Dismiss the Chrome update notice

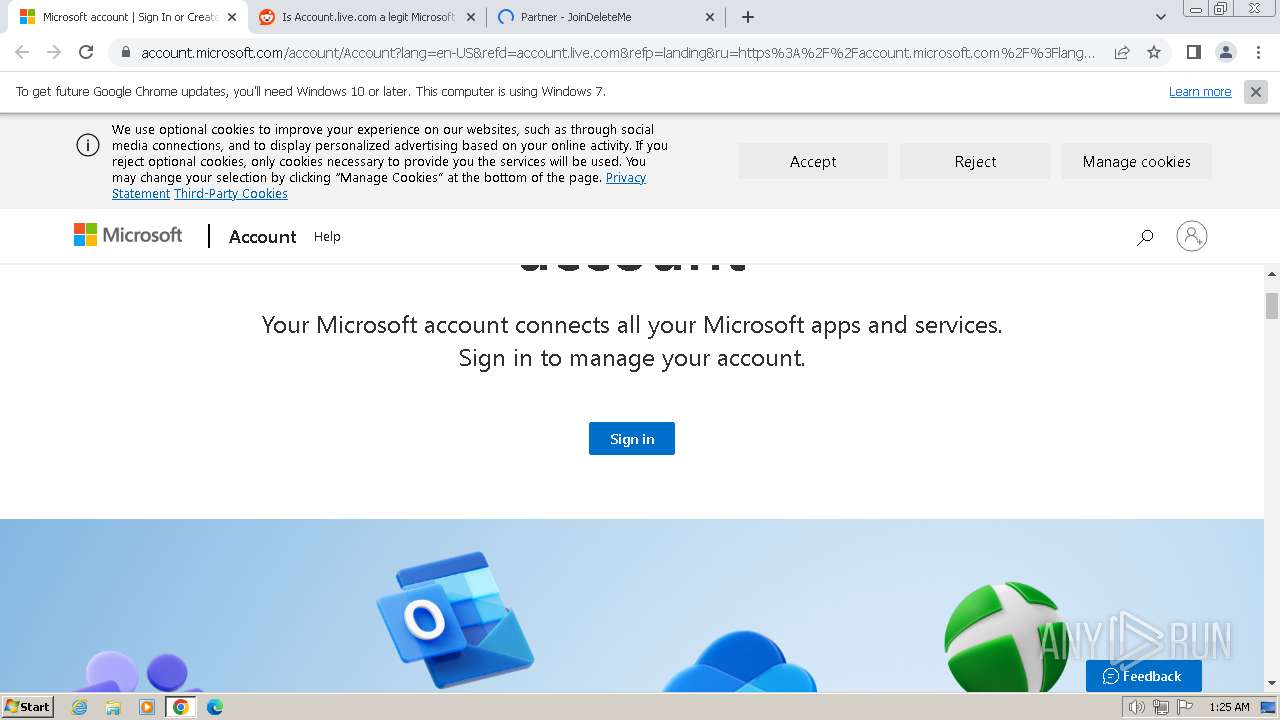coord(1255,92)
